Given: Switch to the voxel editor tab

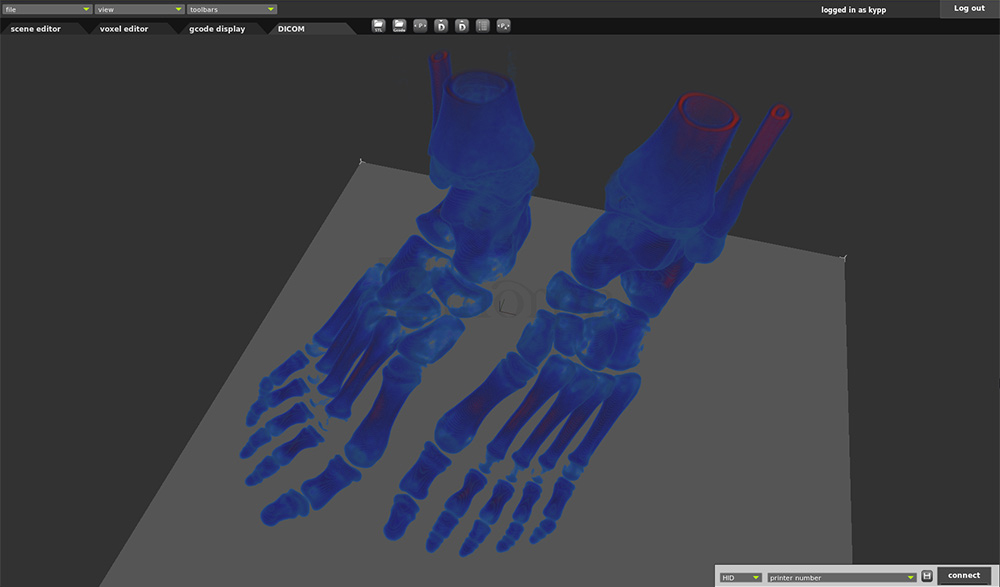Looking at the screenshot, I should click(124, 29).
